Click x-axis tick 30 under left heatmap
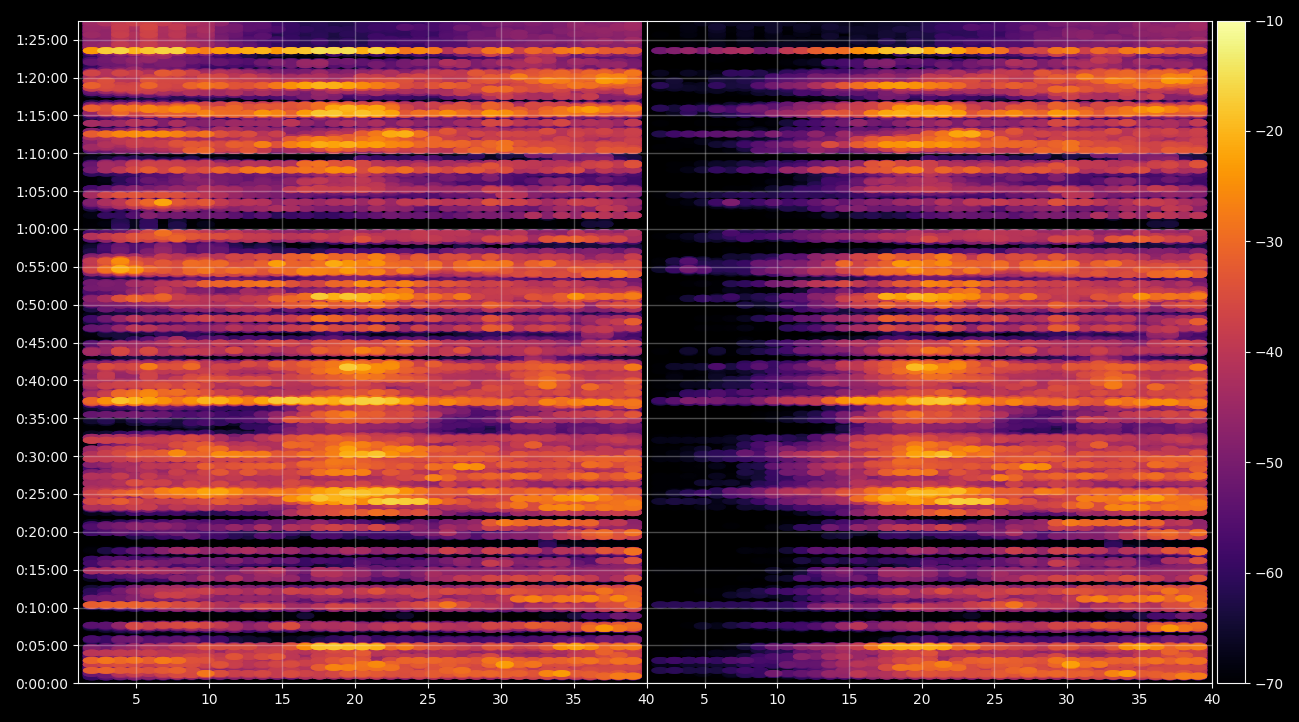The image size is (1299, 722). (501, 699)
